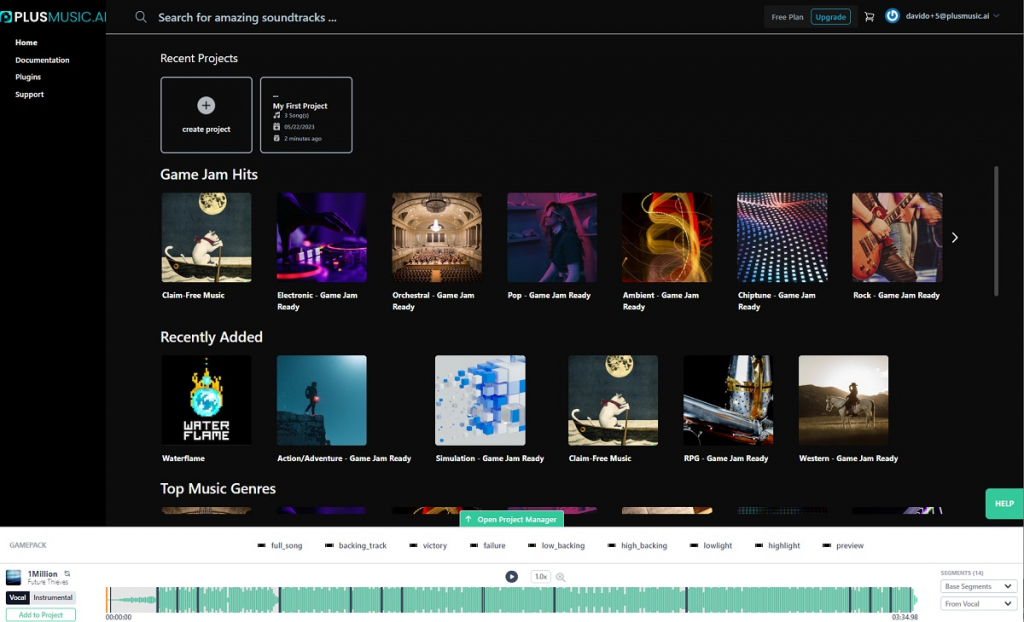The image size is (1024, 622).
Task: Open the Base Segments dropdown
Action: (x=979, y=587)
